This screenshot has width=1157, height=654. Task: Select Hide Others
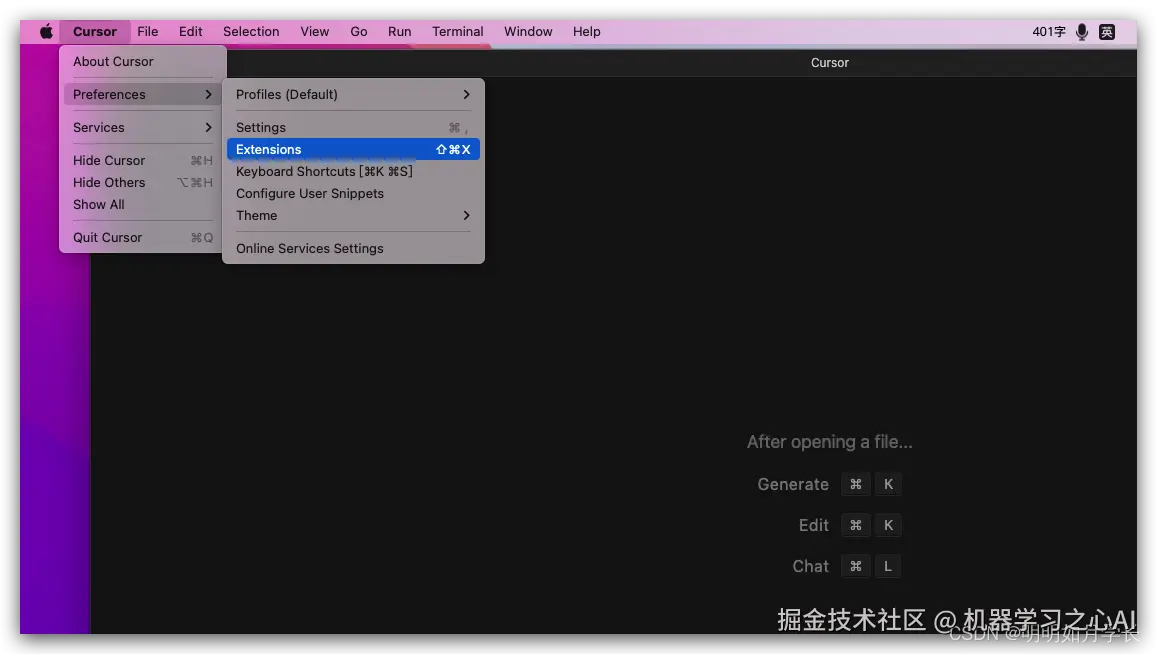(142, 182)
